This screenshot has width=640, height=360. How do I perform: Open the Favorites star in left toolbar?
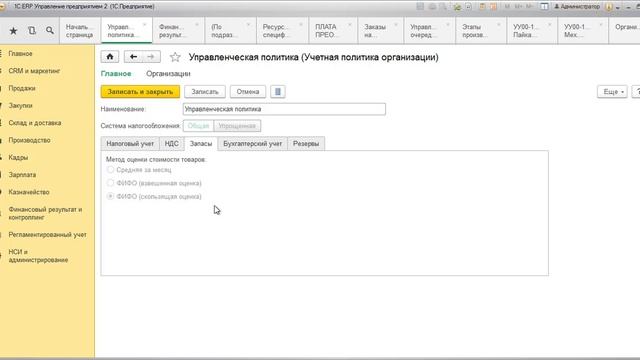pos(13,31)
